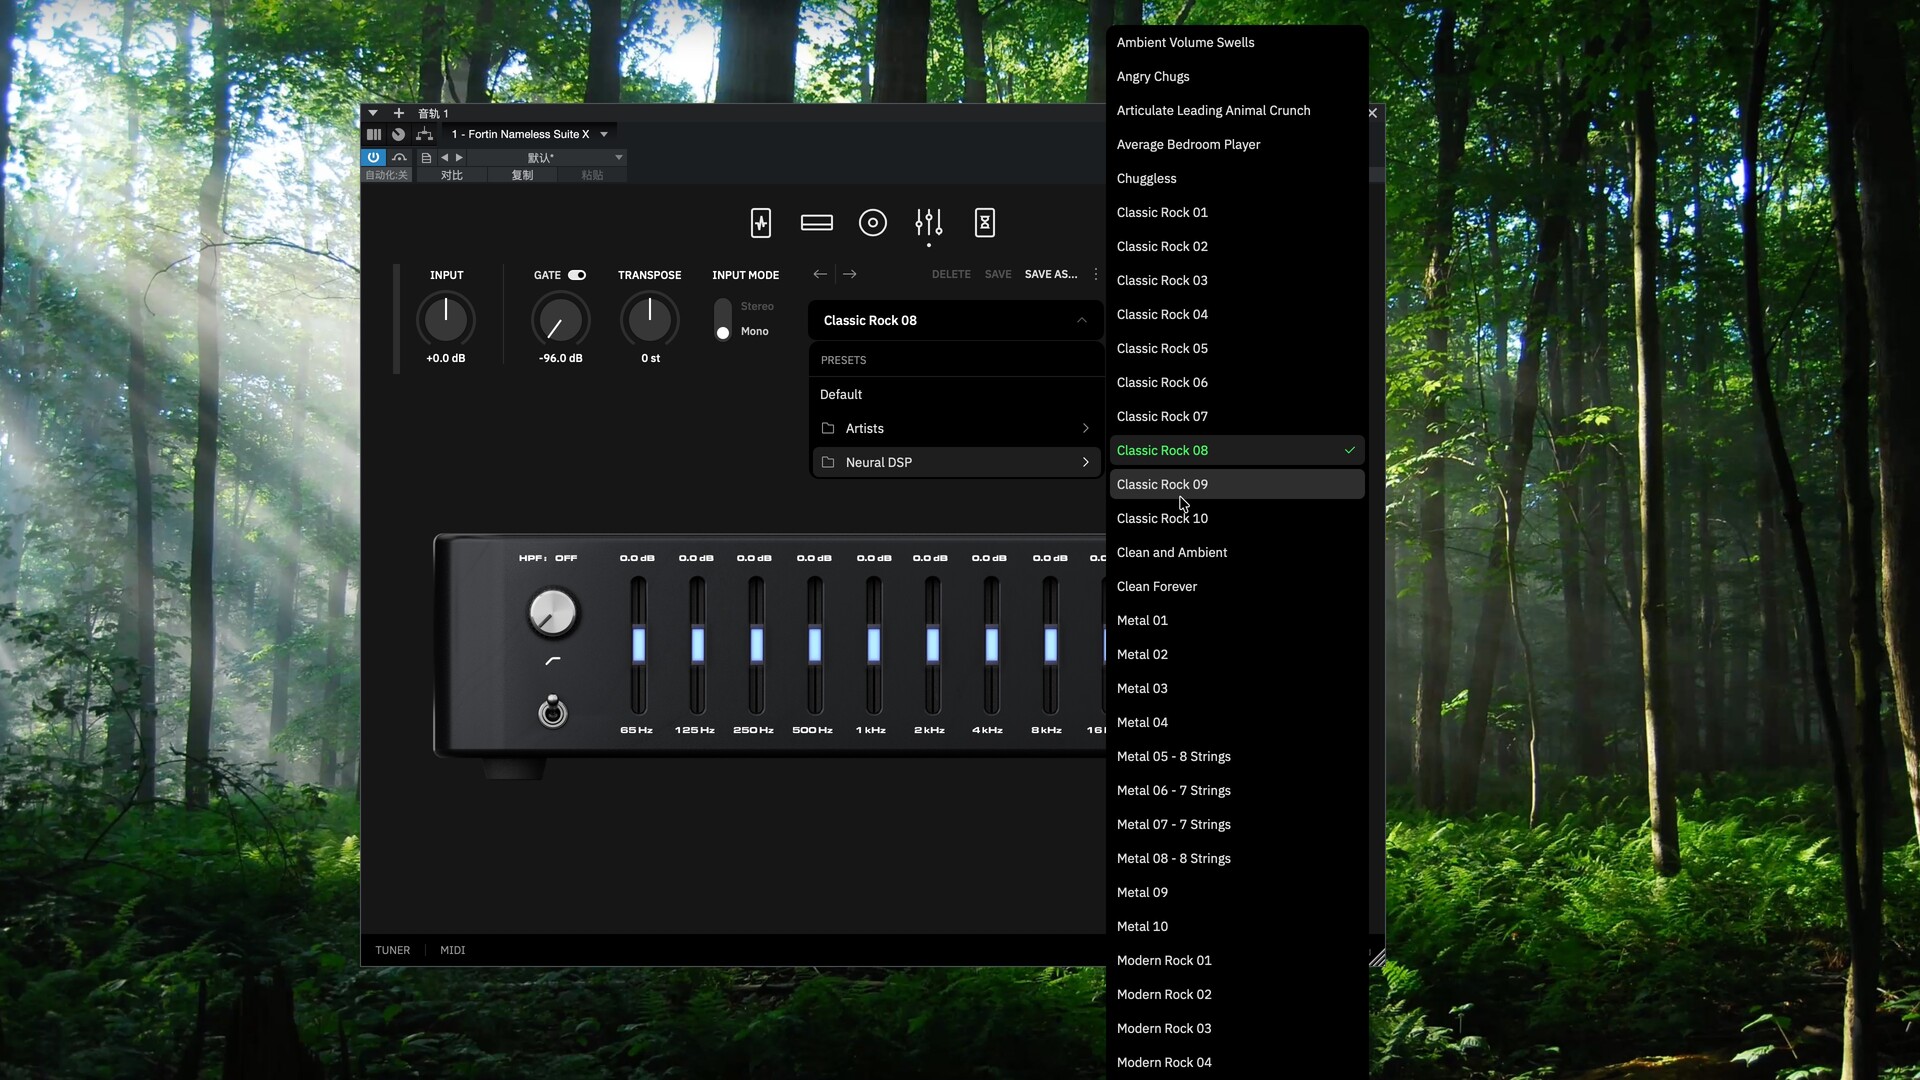The image size is (1920, 1080).
Task: Open the amp head section icon
Action: tap(817, 222)
